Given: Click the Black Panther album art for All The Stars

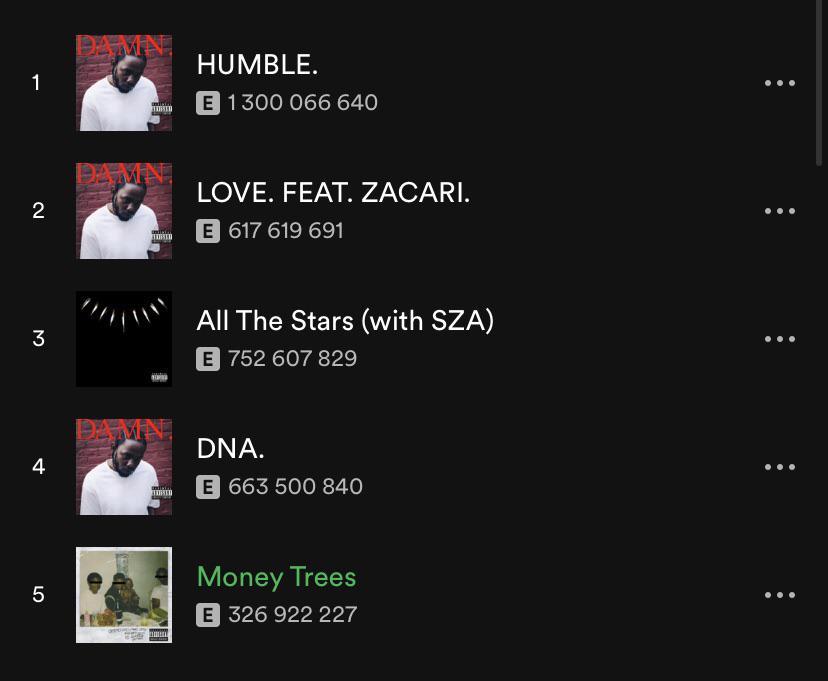Looking at the screenshot, I should click(x=124, y=339).
